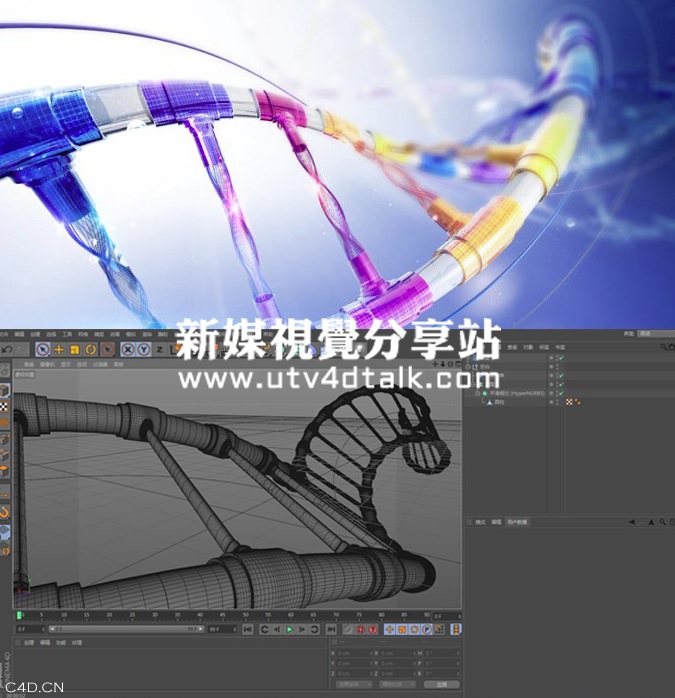The width and height of the screenshot is (675, 698).
Task: Toggle visibility dots of HyperNURBS object
Action: pyautogui.click(x=557, y=394)
